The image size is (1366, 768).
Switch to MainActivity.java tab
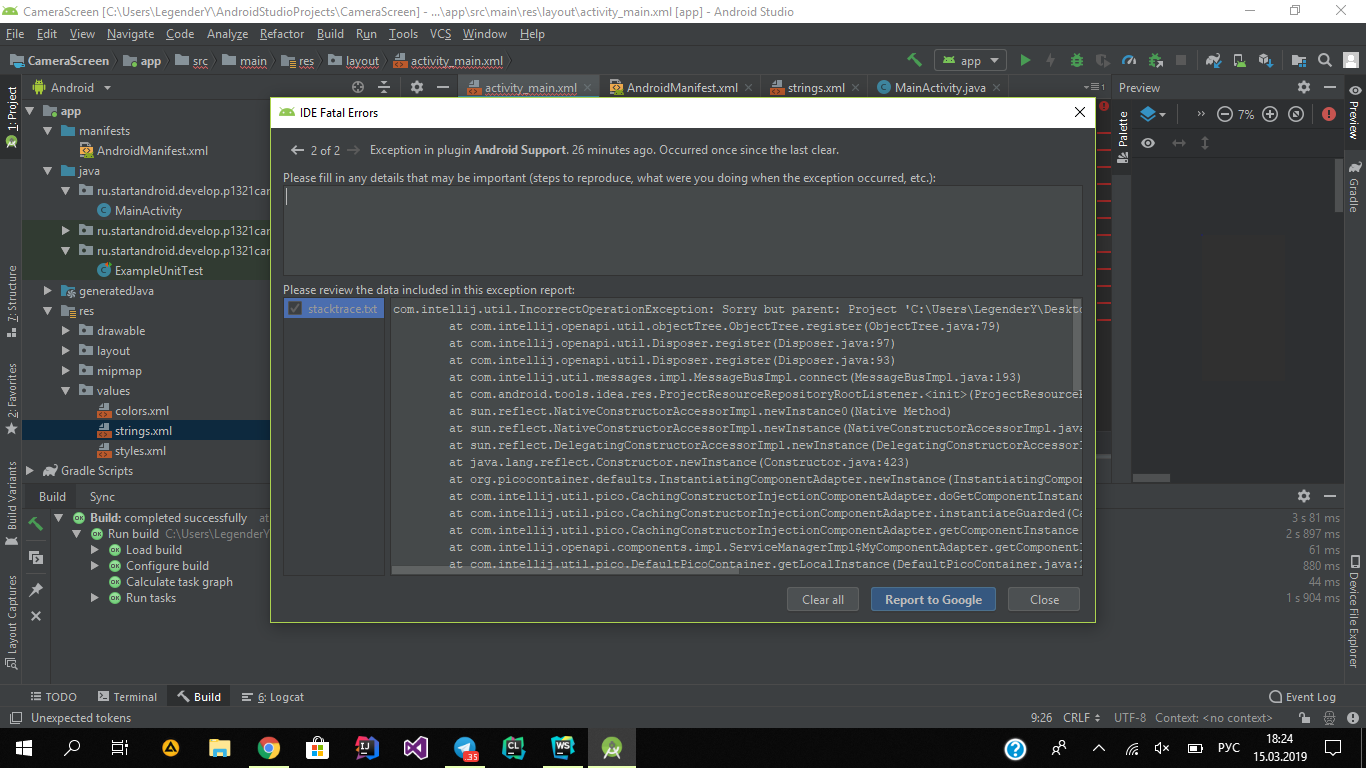point(940,87)
